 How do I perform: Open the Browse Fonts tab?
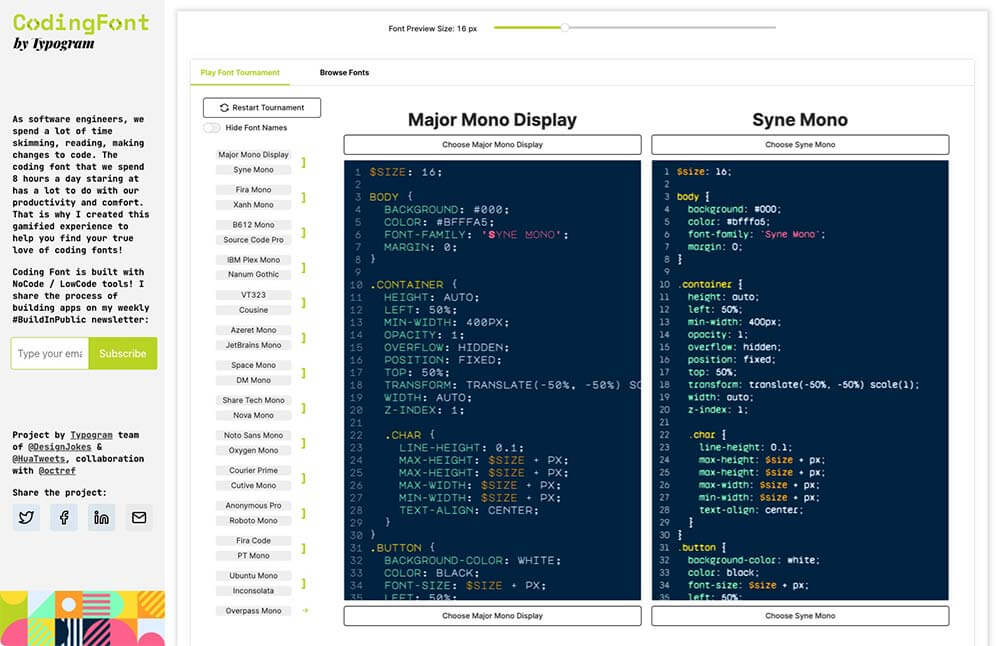coord(344,73)
